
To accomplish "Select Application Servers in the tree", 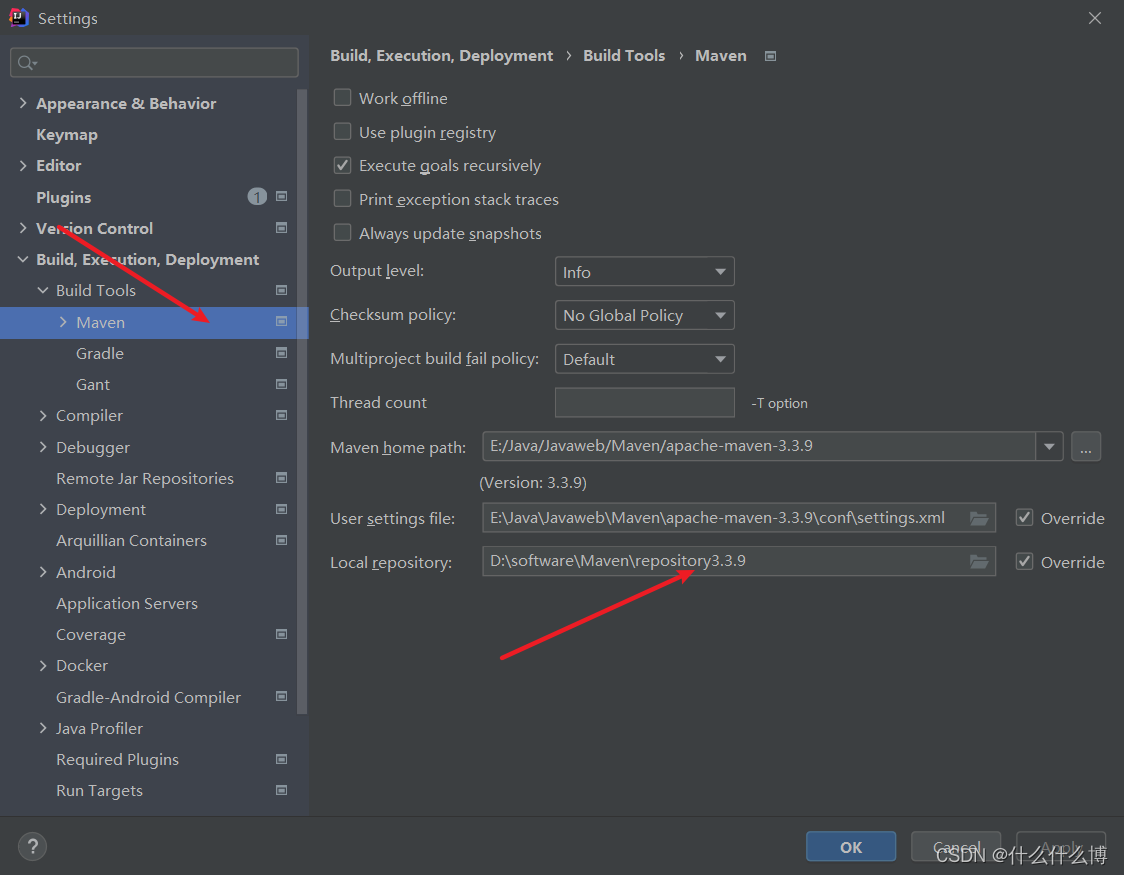I will (127, 603).
